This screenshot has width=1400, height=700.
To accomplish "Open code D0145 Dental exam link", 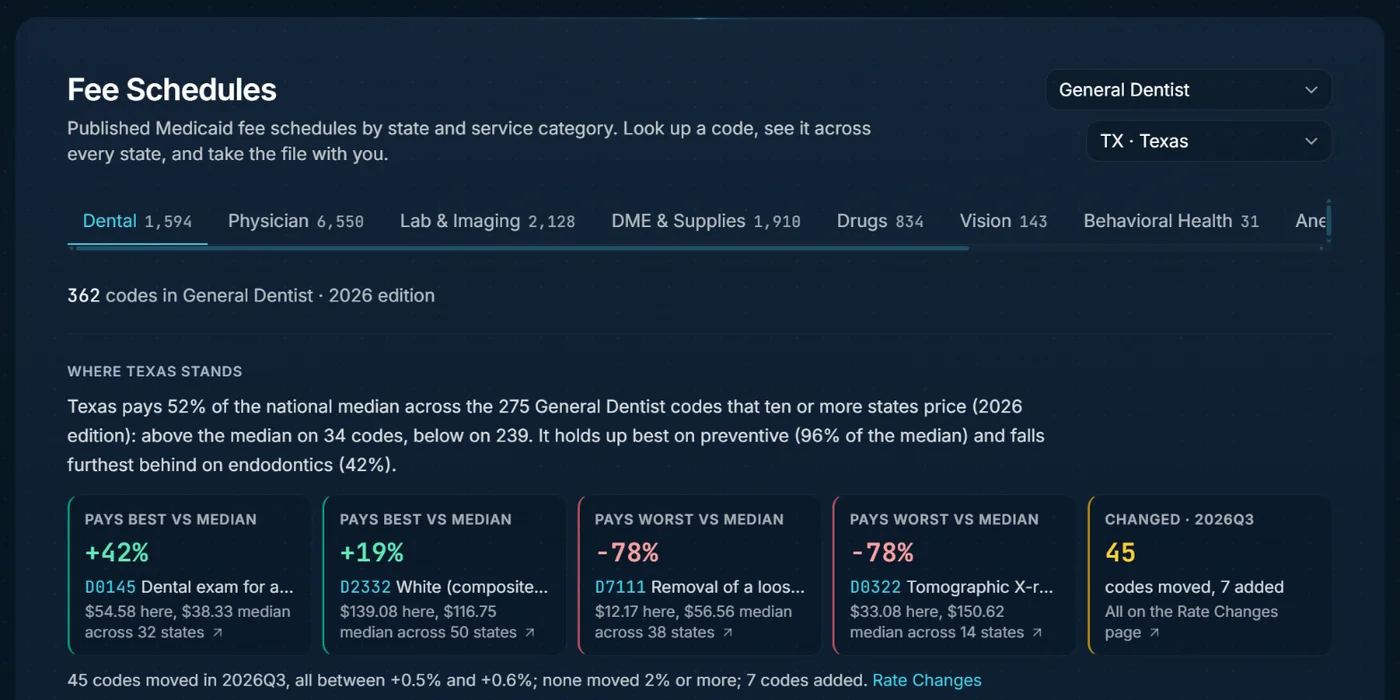I will [189, 587].
